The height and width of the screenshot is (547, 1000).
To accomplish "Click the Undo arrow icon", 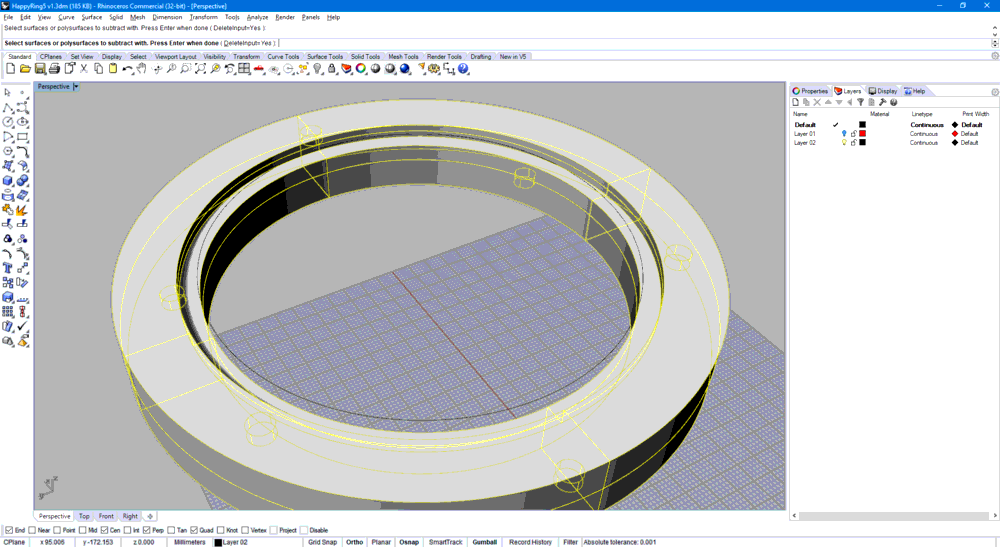I will pyautogui.click(x=127, y=69).
